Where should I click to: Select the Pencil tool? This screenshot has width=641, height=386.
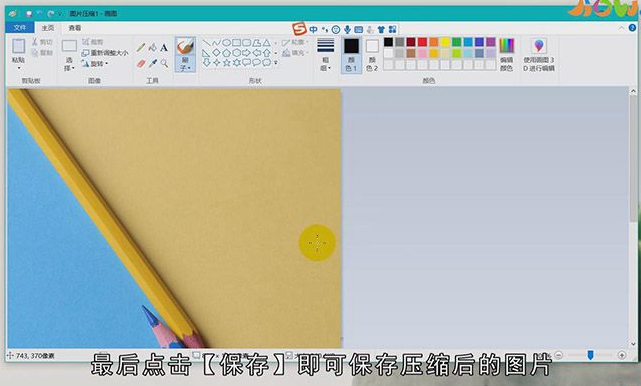point(141,47)
